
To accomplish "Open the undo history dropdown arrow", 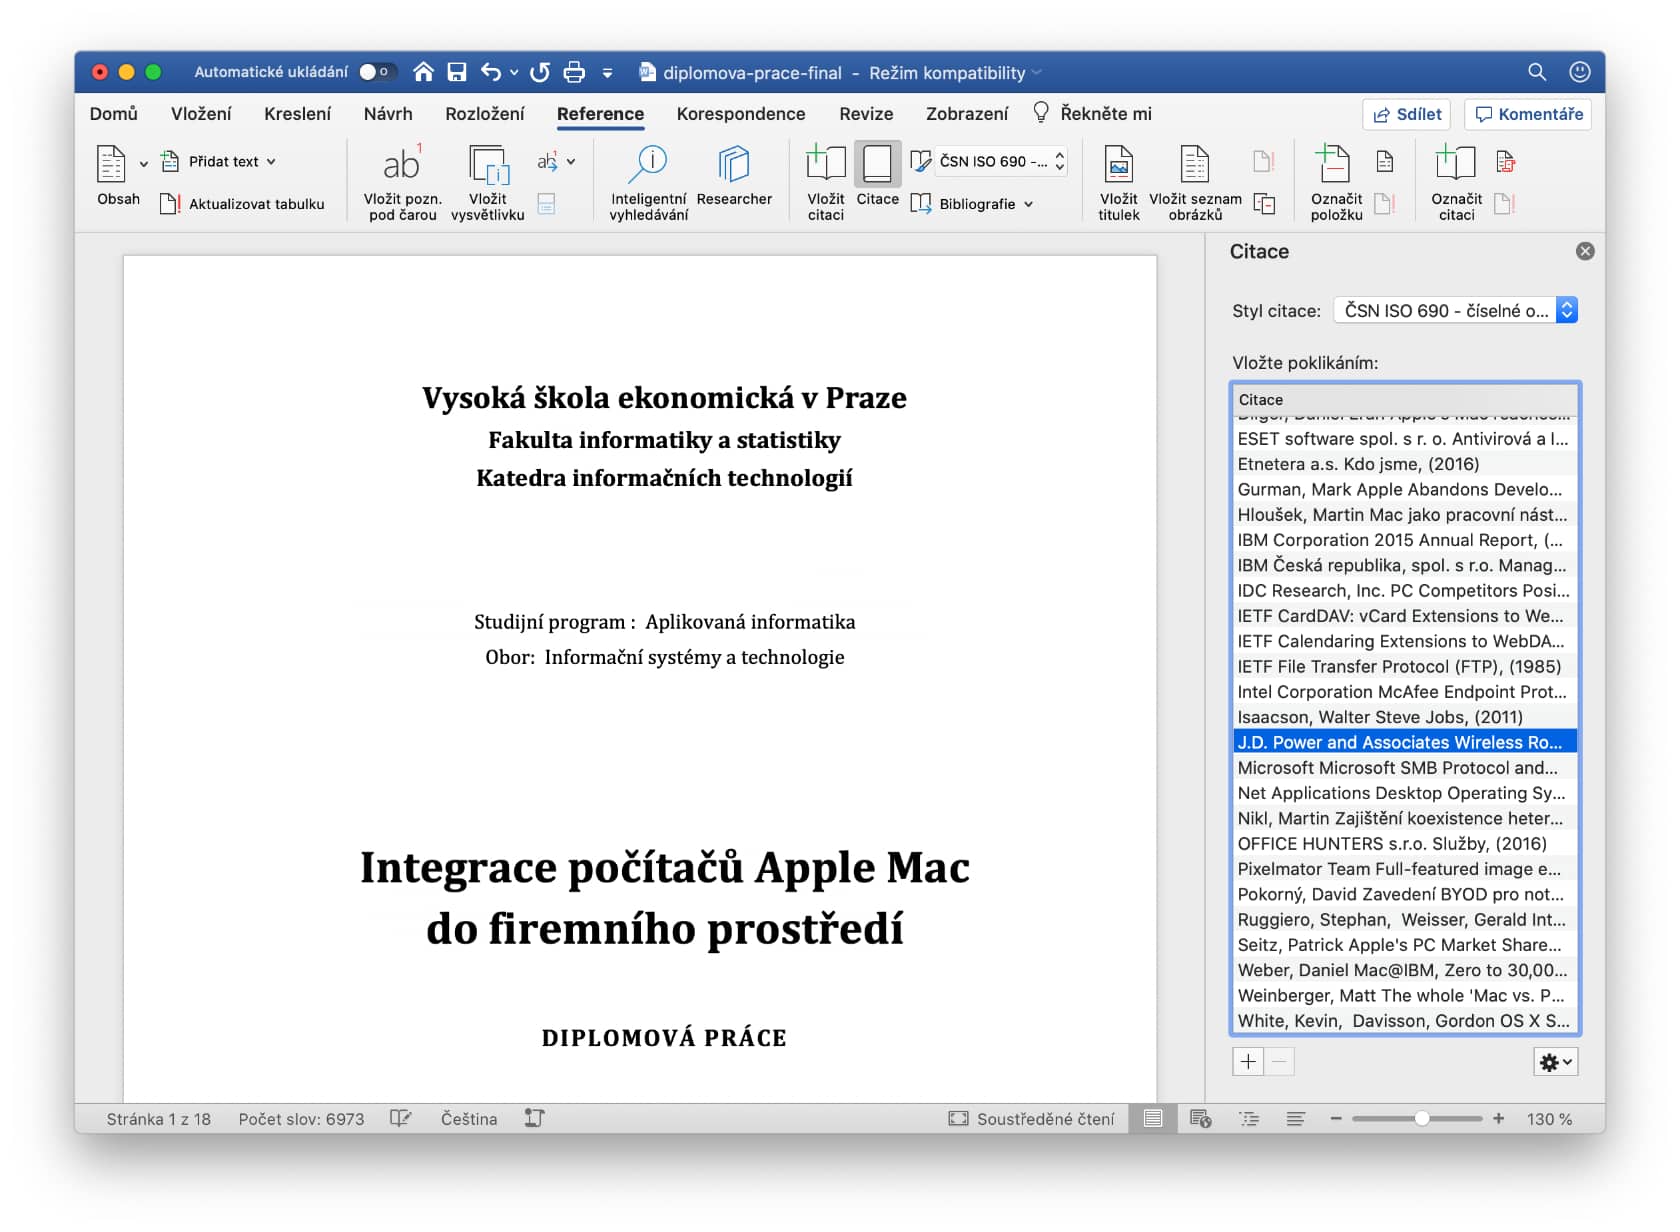I will click(x=514, y=72).
